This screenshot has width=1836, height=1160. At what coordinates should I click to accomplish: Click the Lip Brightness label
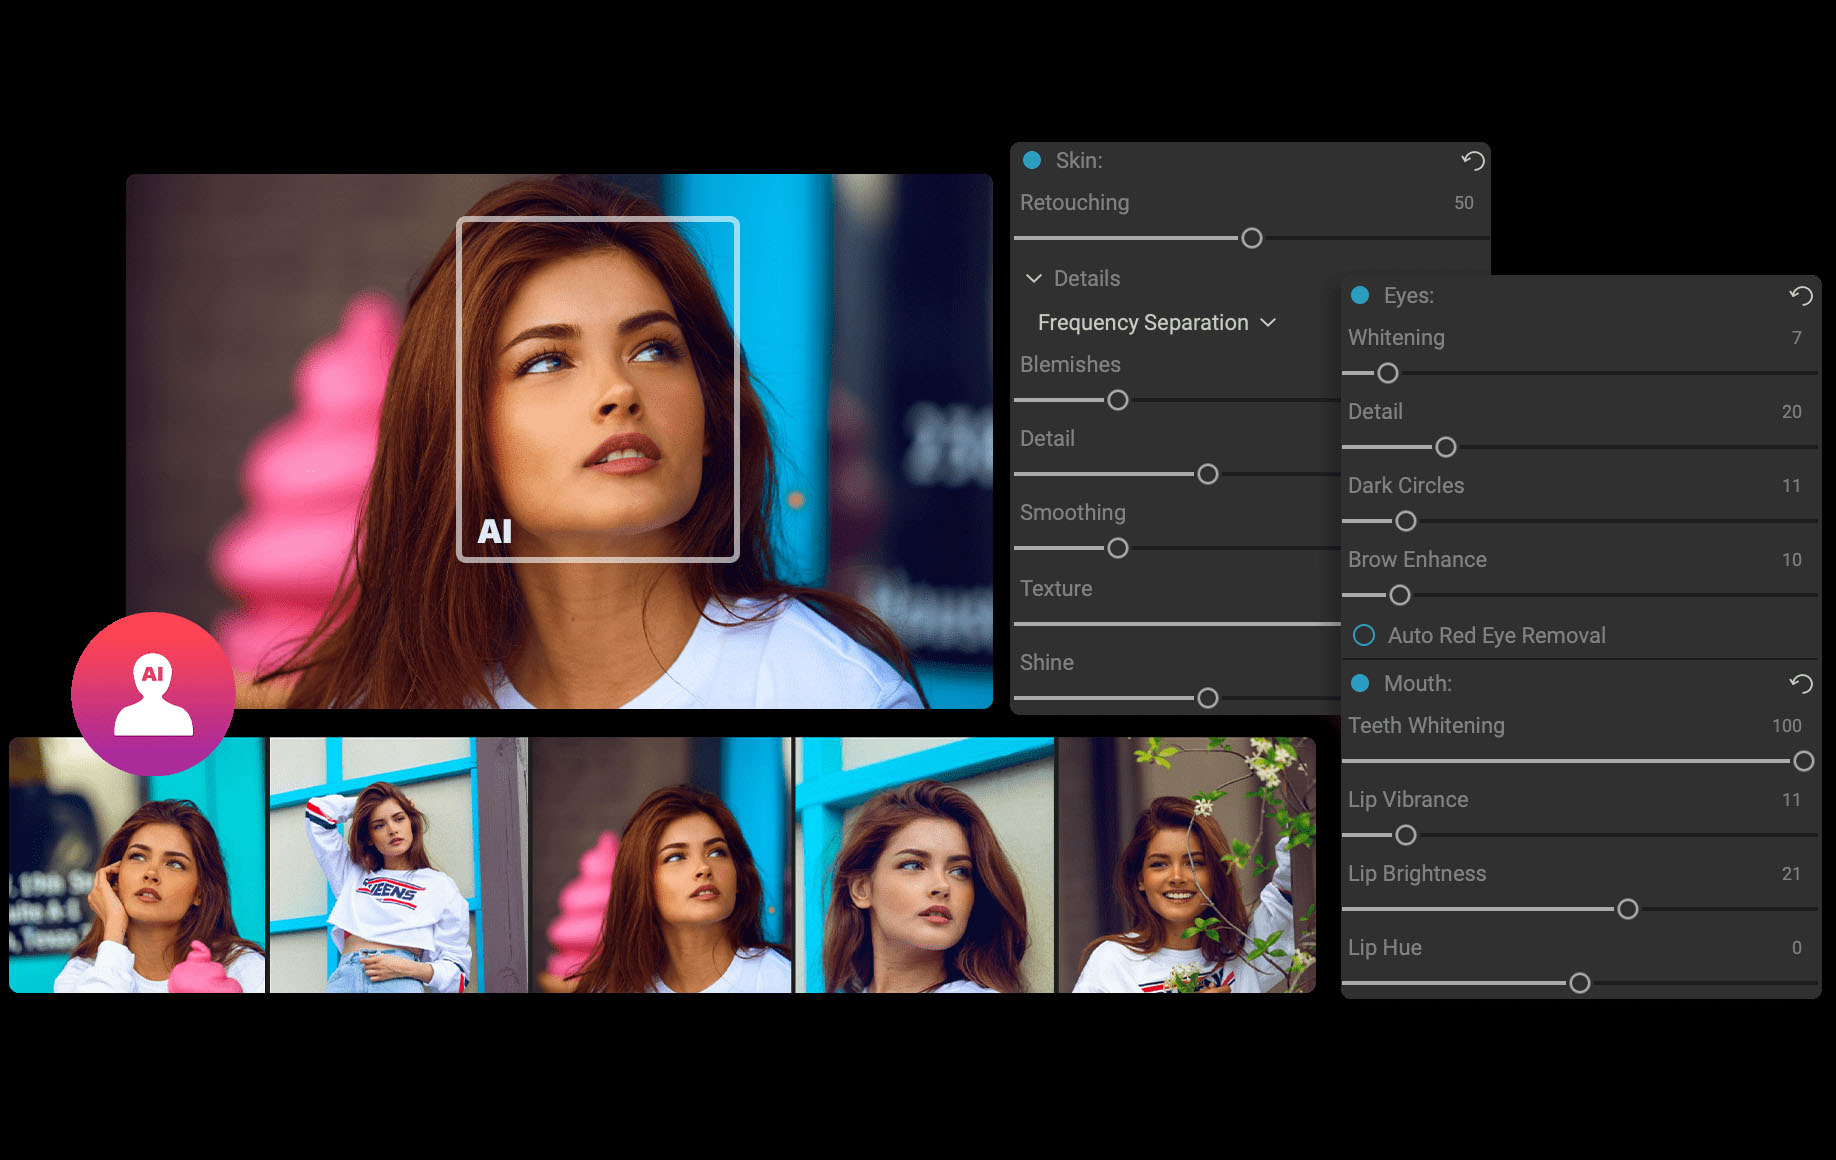coord(1417,873)
